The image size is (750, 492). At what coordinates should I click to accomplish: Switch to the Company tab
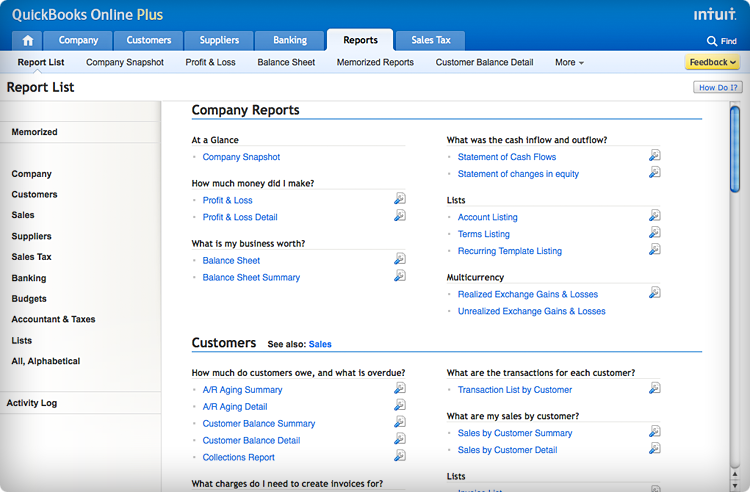click(78, 41)
